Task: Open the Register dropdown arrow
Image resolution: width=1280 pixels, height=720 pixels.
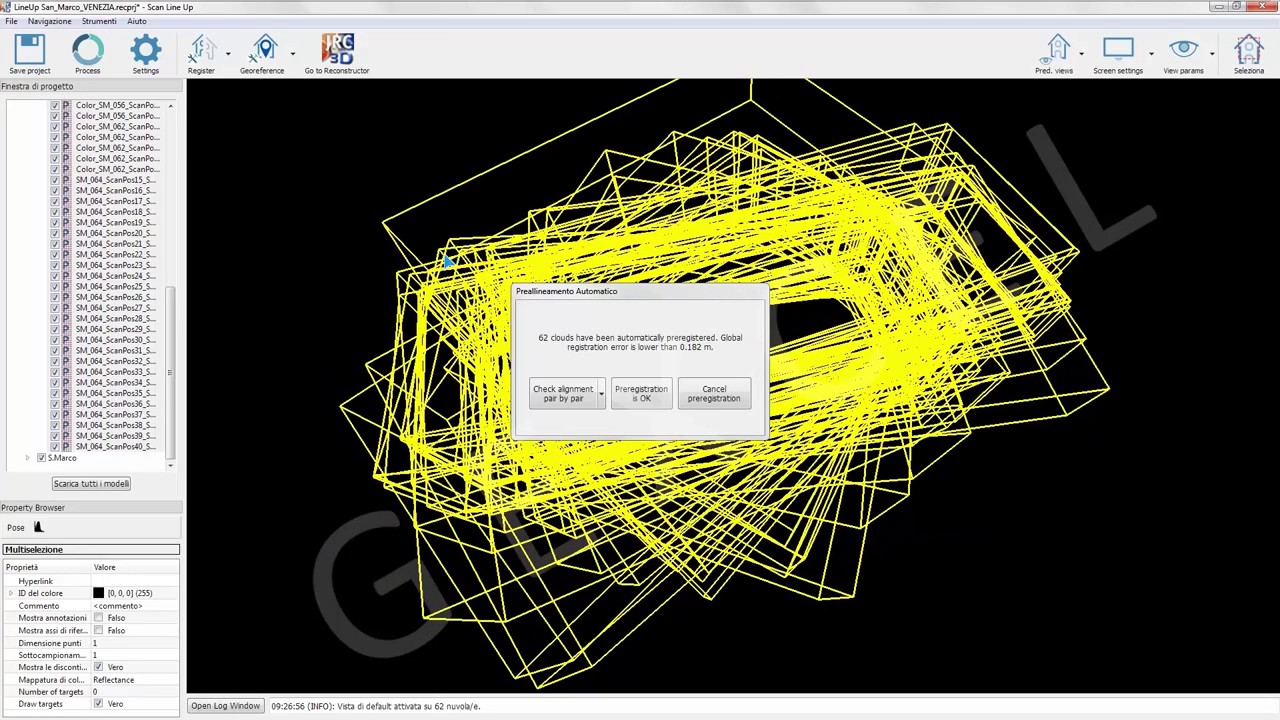Action: 228,53
